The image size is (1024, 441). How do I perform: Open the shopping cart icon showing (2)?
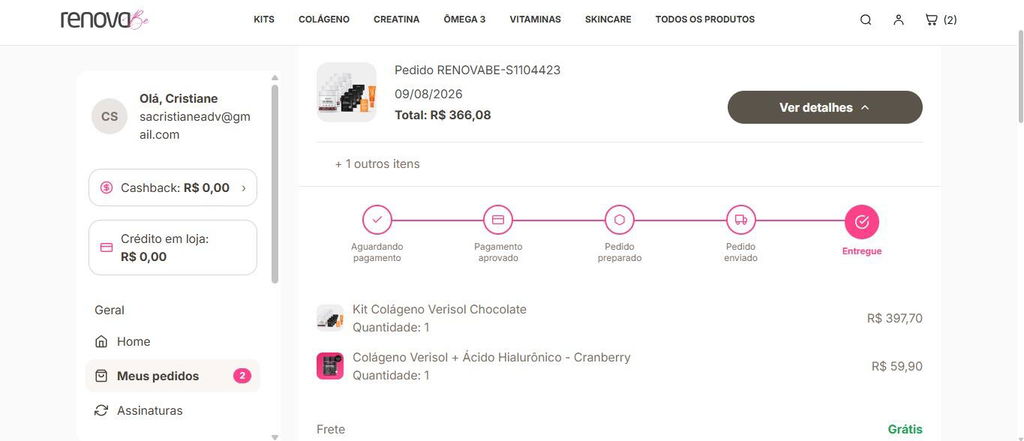click(x=940, y=20)
